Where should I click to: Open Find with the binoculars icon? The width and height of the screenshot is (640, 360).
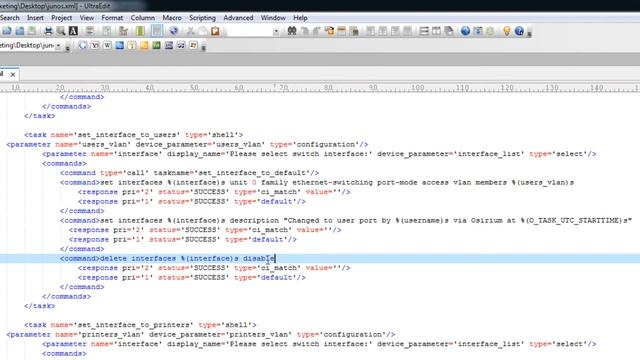point(292,31)
